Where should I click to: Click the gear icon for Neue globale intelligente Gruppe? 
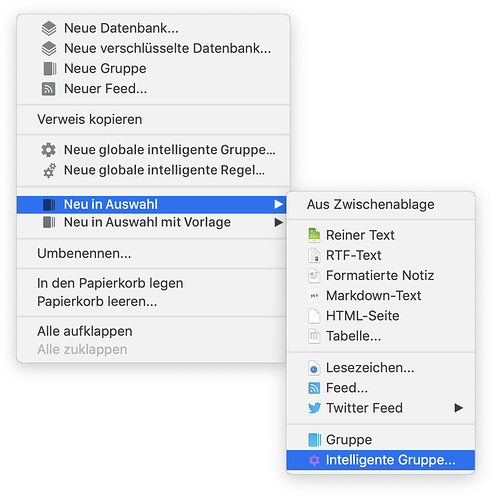[x=49, y=150]
